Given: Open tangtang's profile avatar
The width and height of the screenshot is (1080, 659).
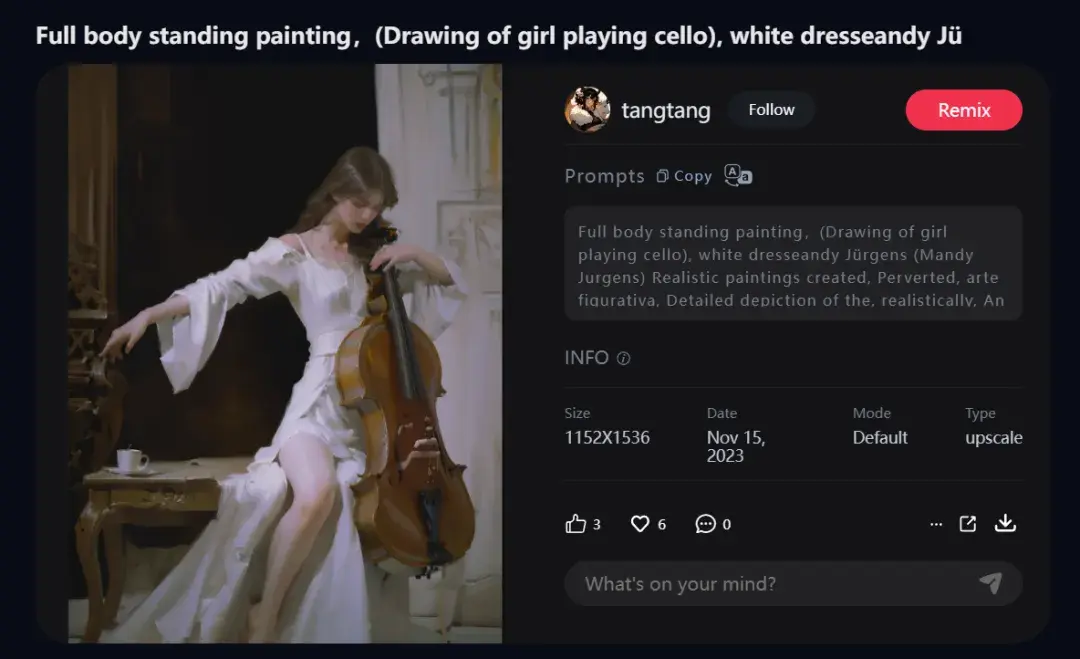Looking at the screenshot, I should point(588,109).
